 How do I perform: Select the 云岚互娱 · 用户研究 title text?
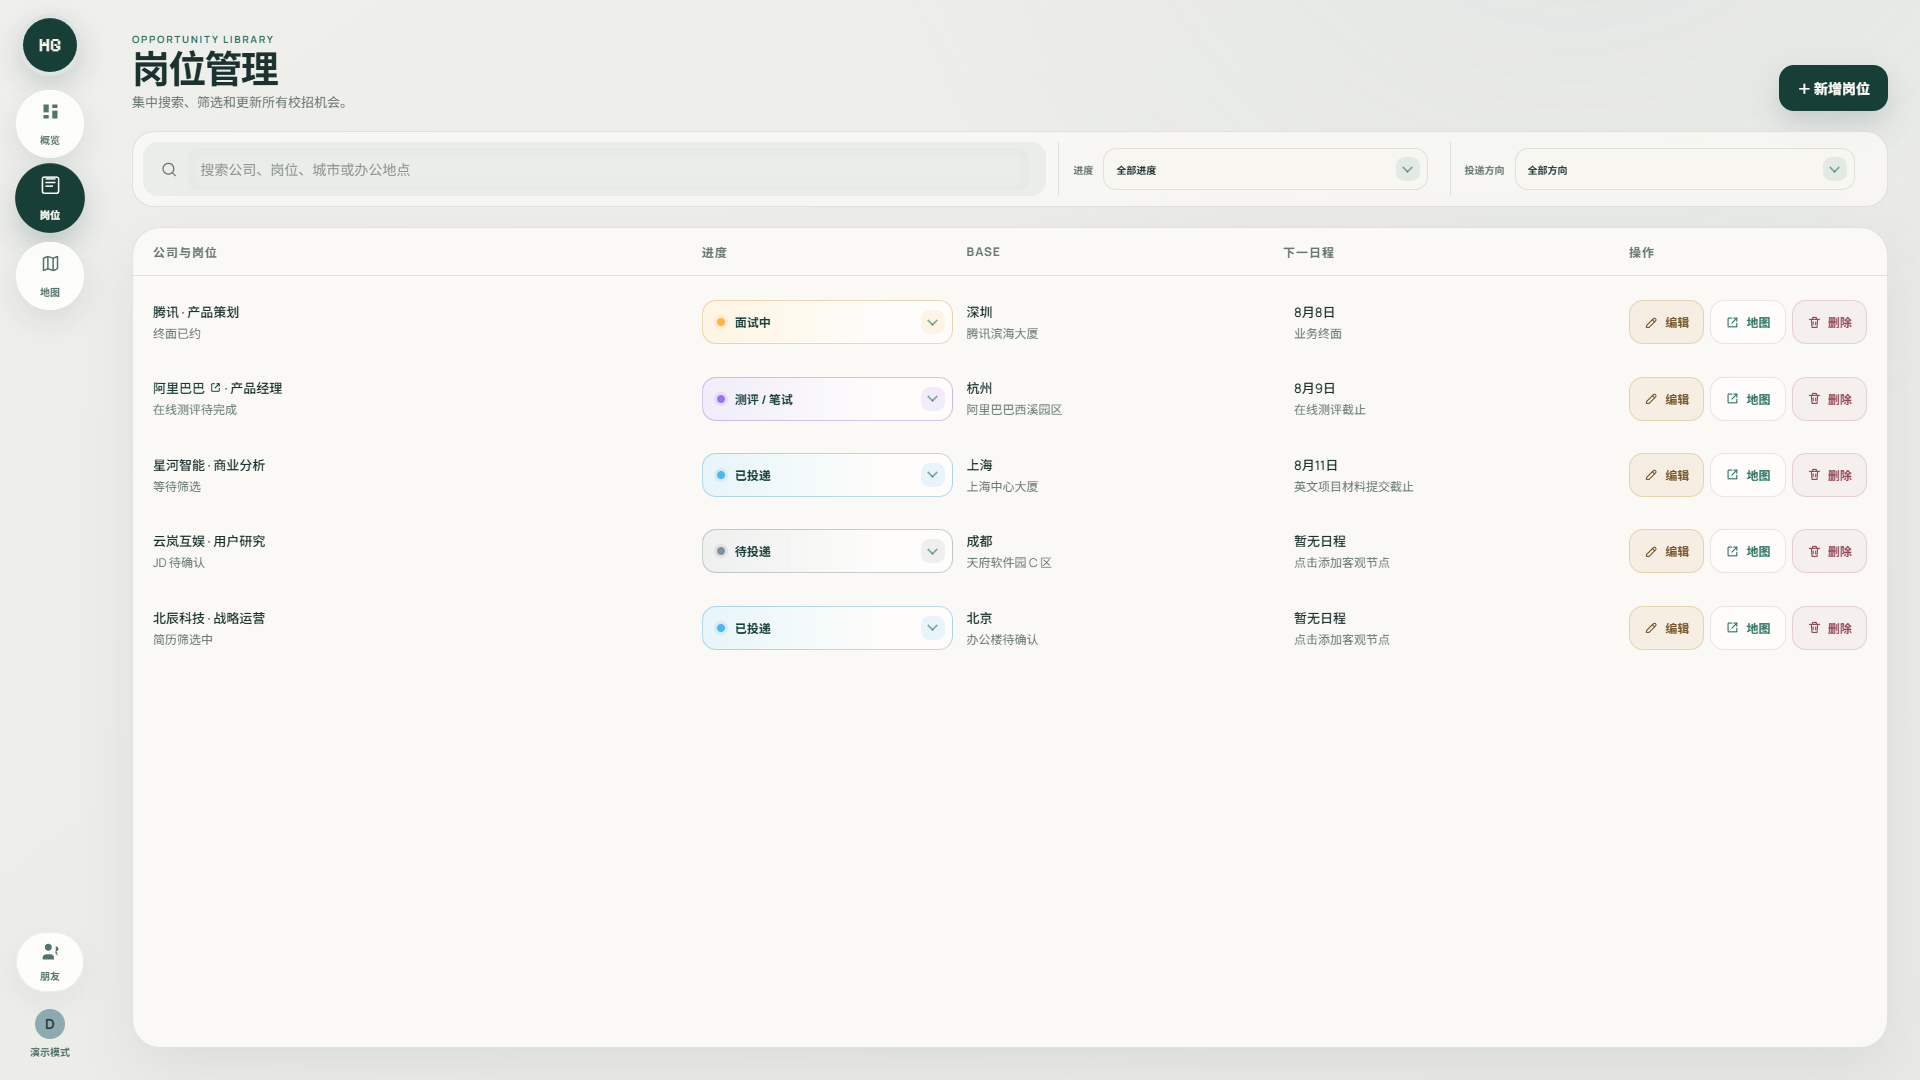209,541
